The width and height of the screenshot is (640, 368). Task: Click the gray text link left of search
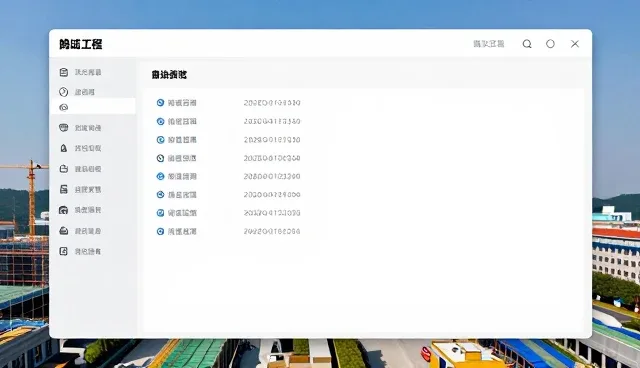[x=489, y=44]
